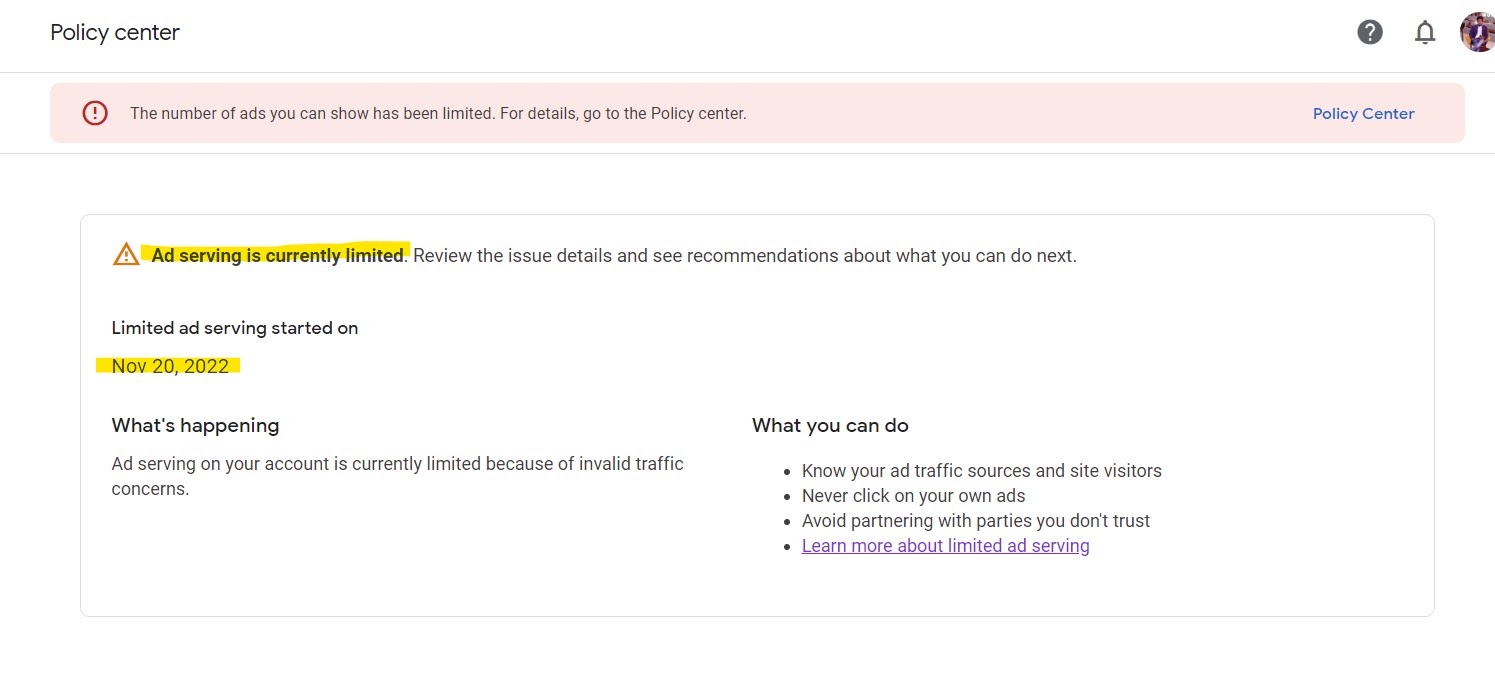Click the 'Ad serving is currently limited' text
1495x676 pixels.
click(277, 255)
